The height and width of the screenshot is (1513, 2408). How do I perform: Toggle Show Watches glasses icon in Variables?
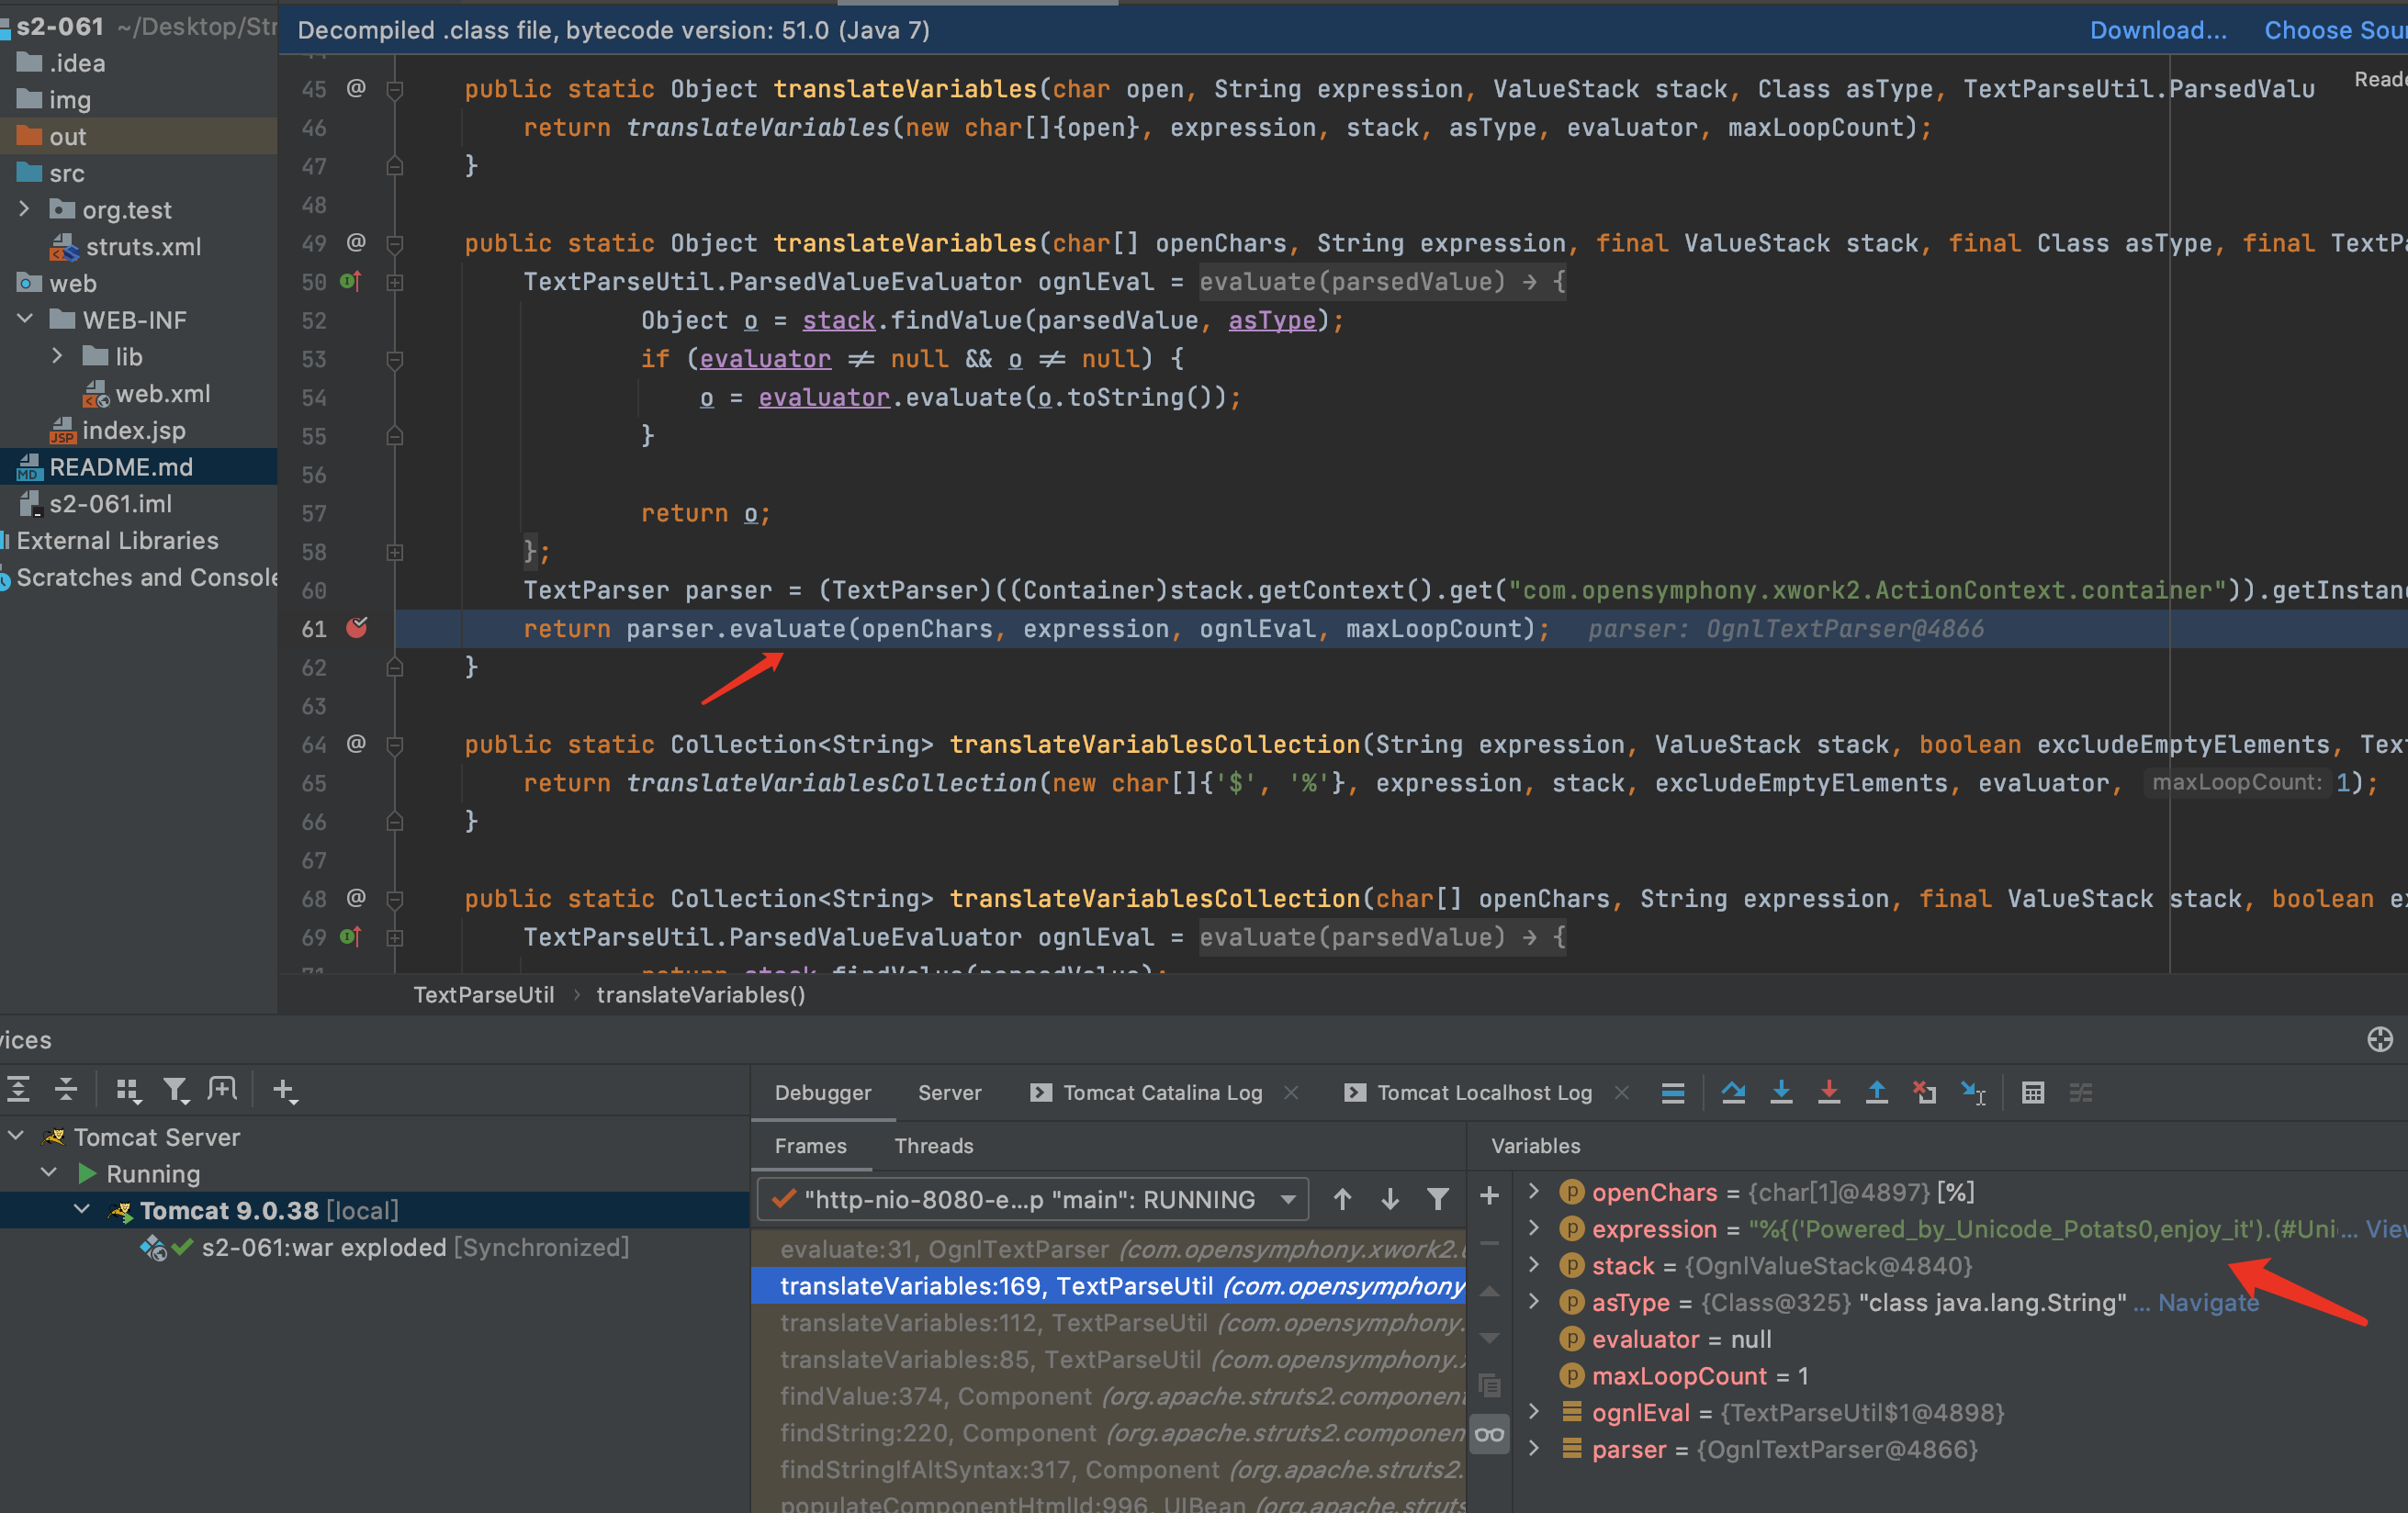(1489, 1435)
